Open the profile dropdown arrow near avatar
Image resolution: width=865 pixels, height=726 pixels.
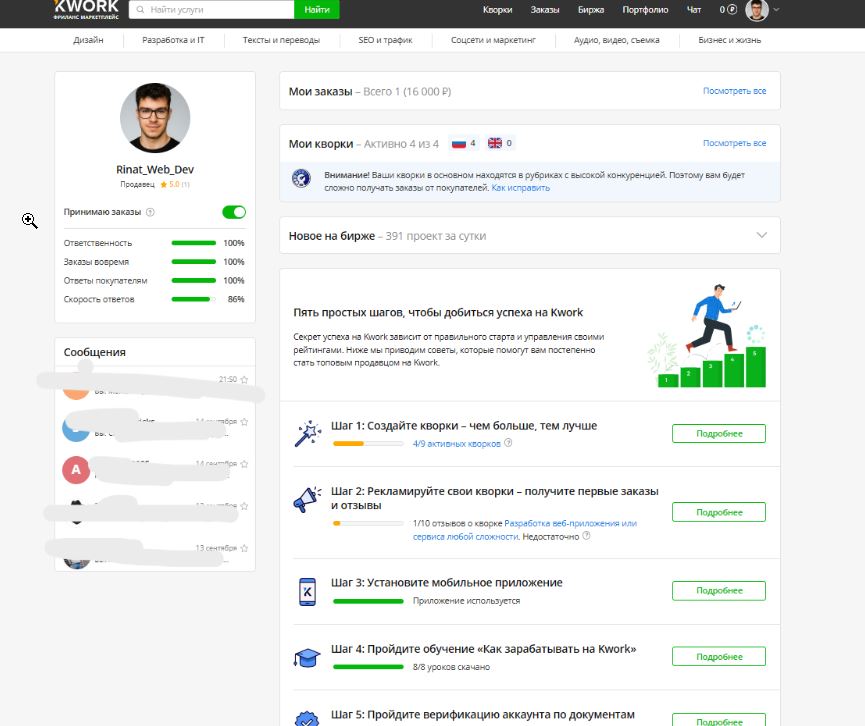[x=777, y=10]
